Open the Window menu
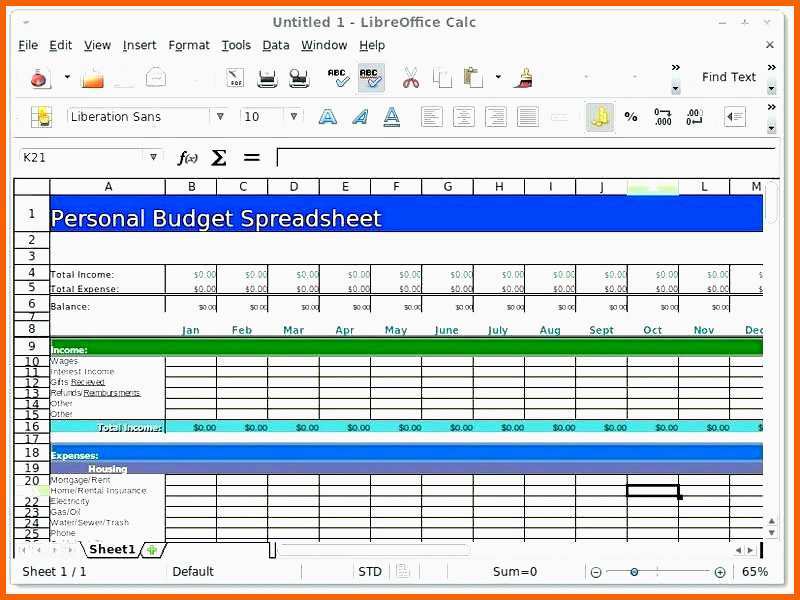Image resolution: width=800 pixels, height=600 pixels. pyautogui.click(x=324, y=45)
